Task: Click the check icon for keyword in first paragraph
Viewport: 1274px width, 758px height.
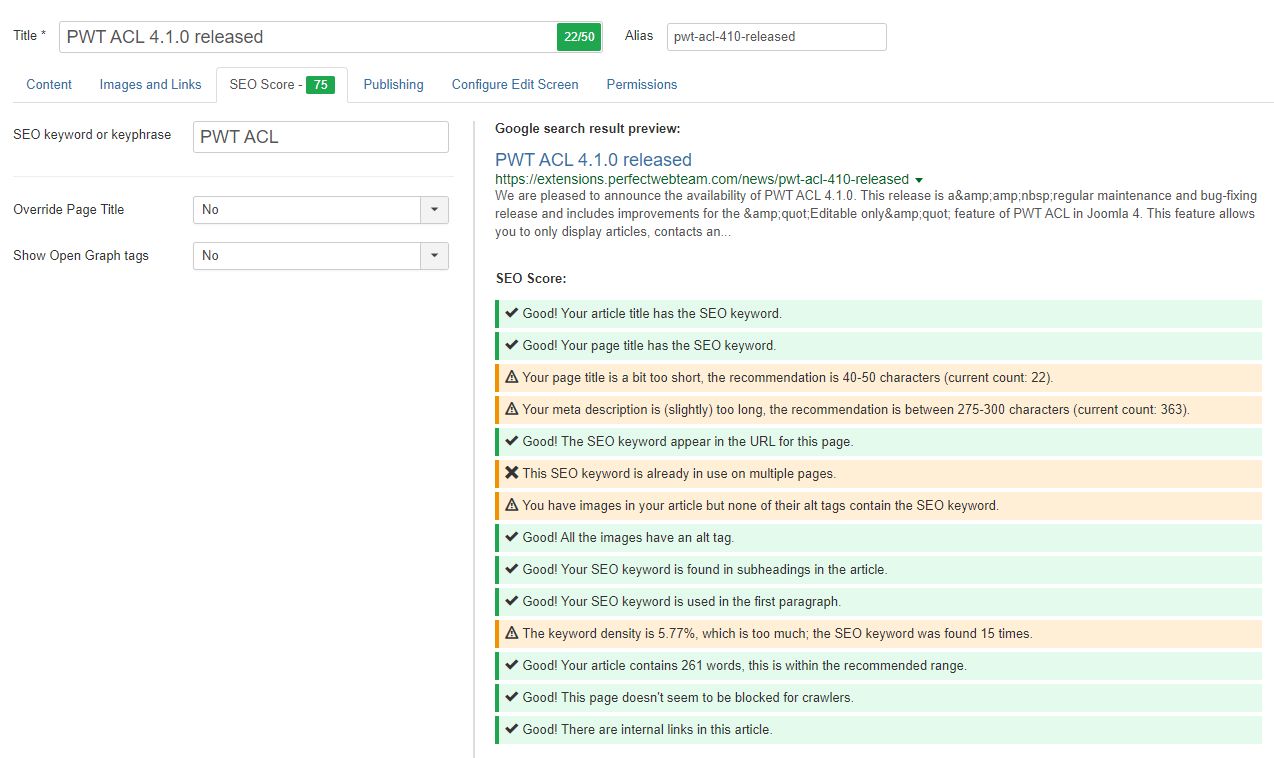Action: [512, 601]
